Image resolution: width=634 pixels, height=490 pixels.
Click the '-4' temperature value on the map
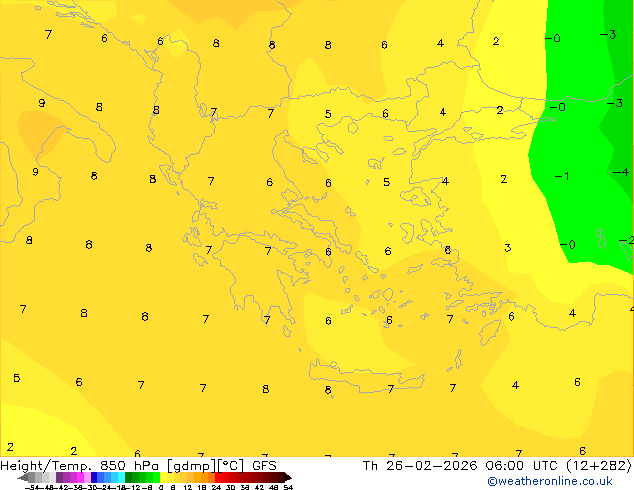coord(621,172)
